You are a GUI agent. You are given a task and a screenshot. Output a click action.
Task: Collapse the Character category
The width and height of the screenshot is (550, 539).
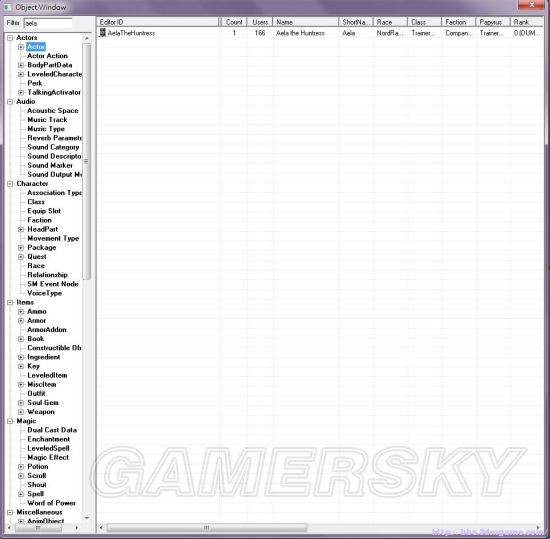point(10,184)
